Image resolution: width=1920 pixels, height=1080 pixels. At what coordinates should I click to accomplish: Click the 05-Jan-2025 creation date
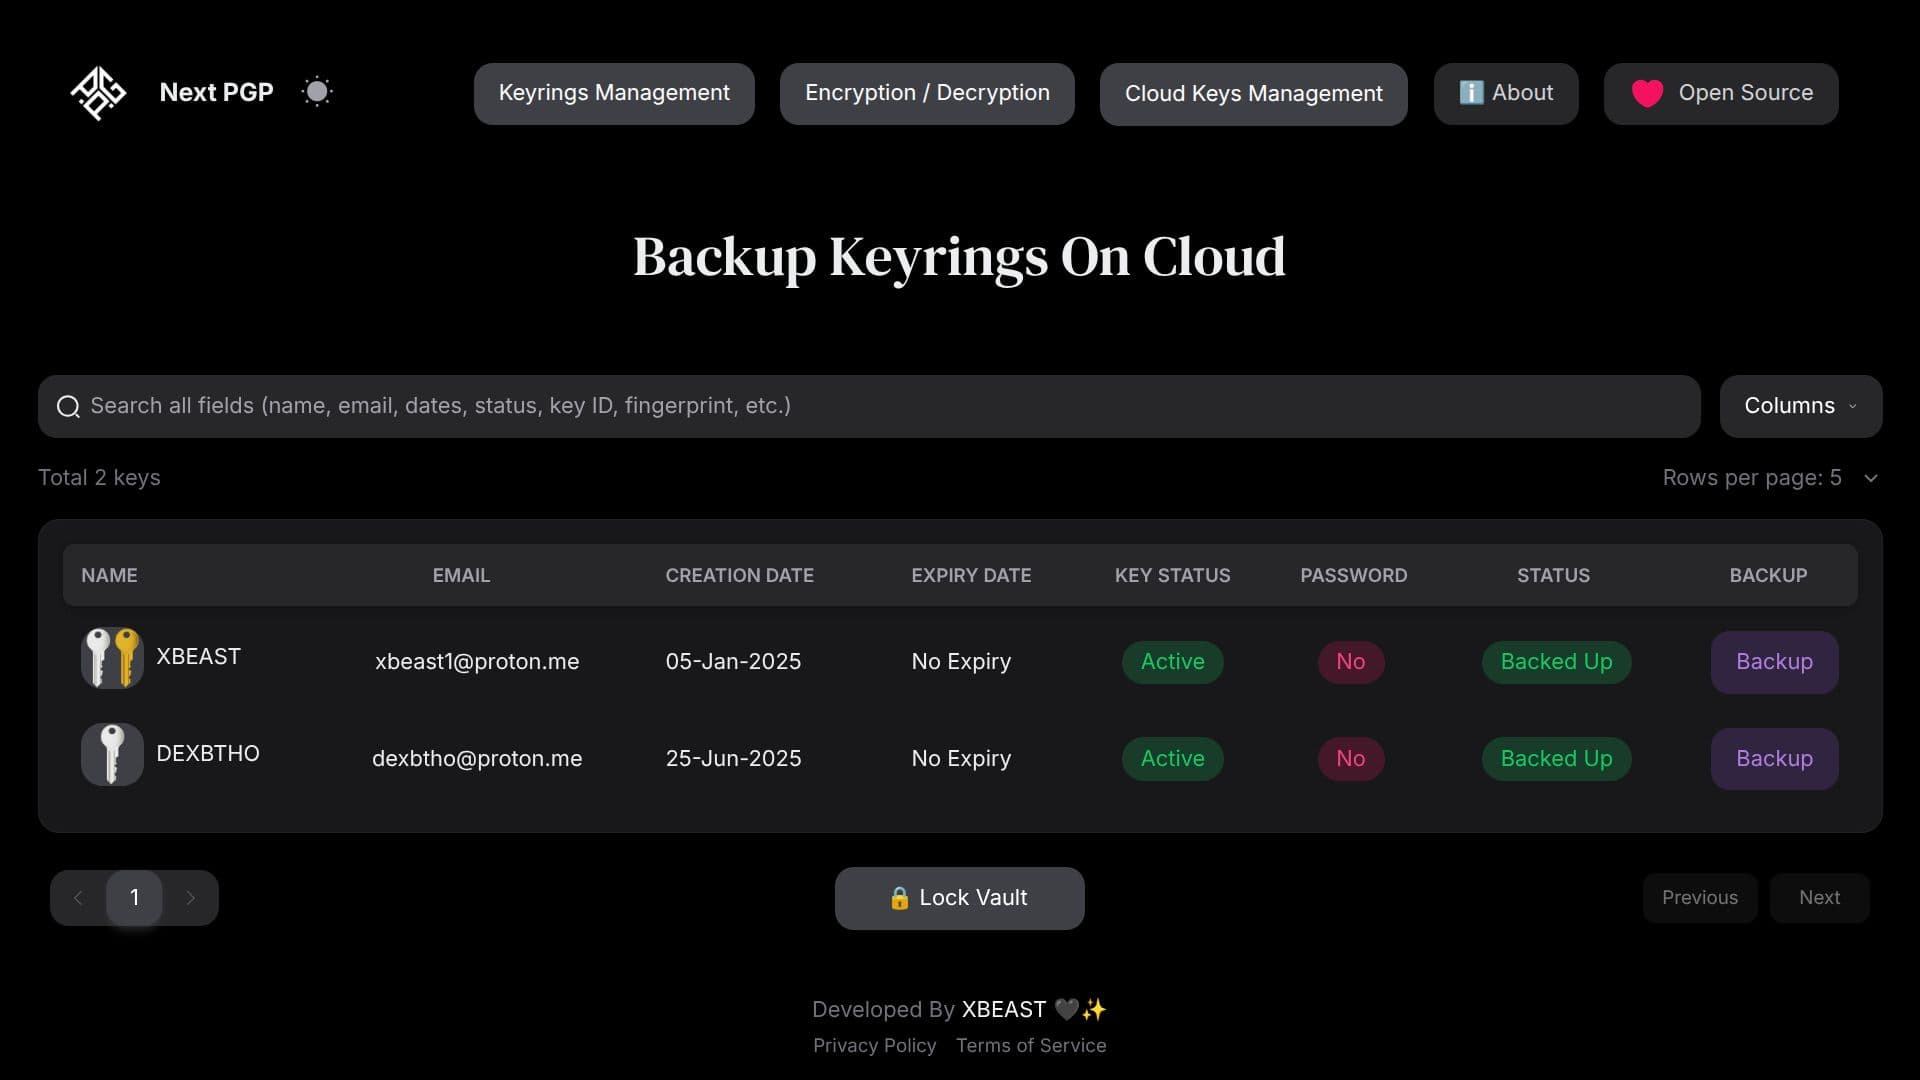coord(733,662)
